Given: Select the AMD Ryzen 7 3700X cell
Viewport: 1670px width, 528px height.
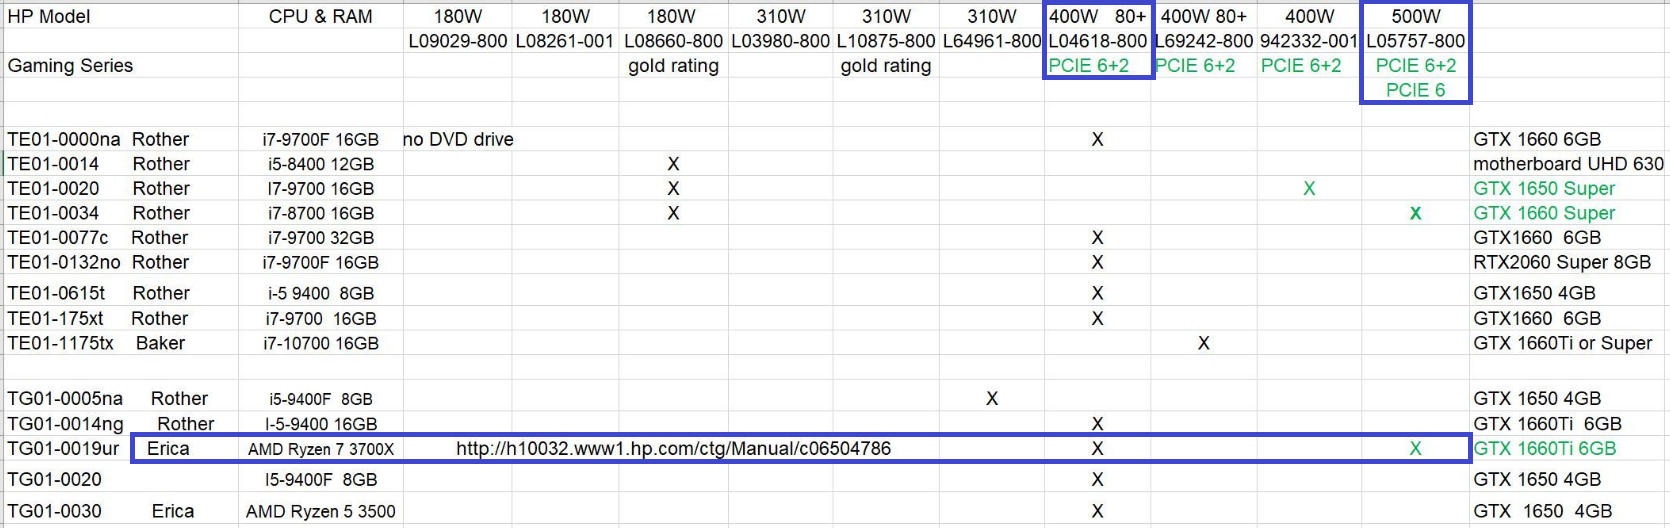Looking at the screenshot, I should click(321, 449).
